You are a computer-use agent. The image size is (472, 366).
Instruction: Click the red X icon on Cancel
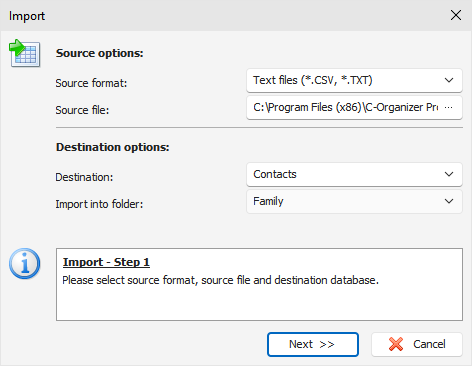396,344
